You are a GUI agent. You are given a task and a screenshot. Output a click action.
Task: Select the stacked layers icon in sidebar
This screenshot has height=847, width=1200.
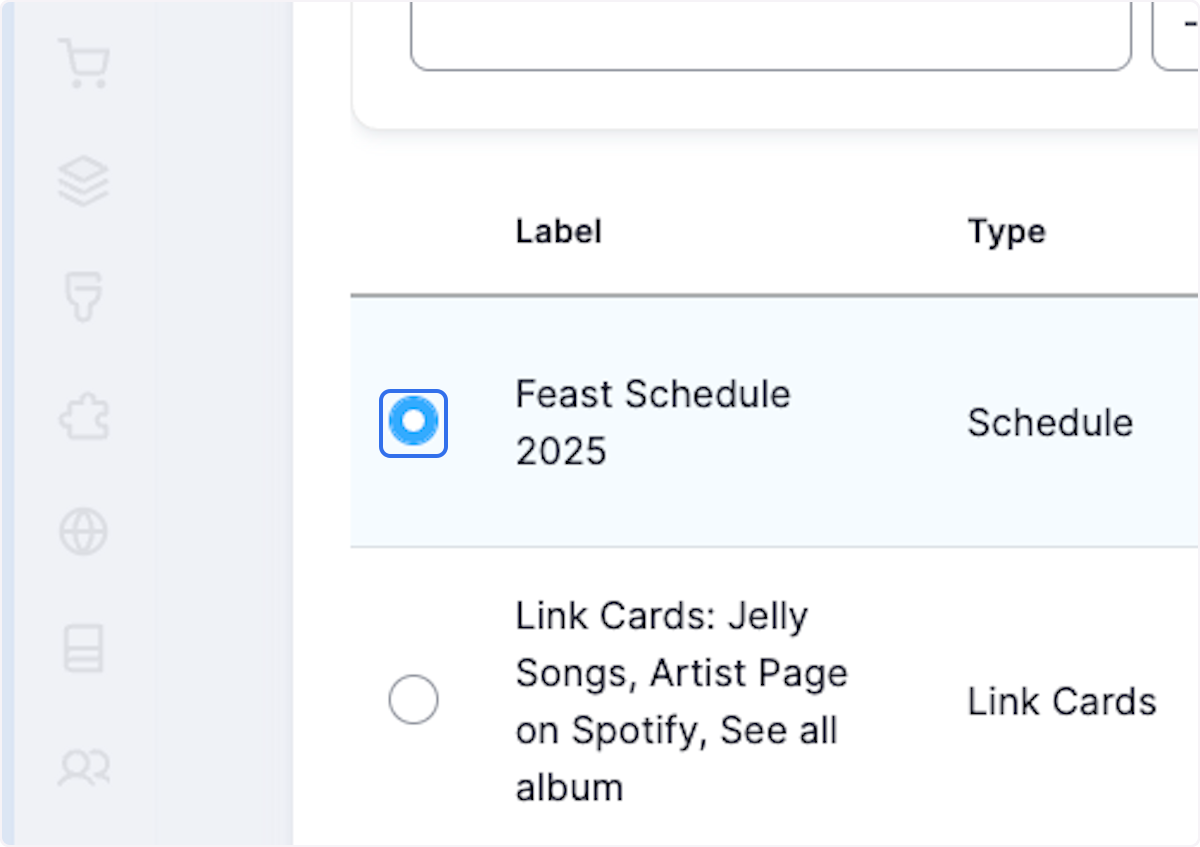[84, 181]
